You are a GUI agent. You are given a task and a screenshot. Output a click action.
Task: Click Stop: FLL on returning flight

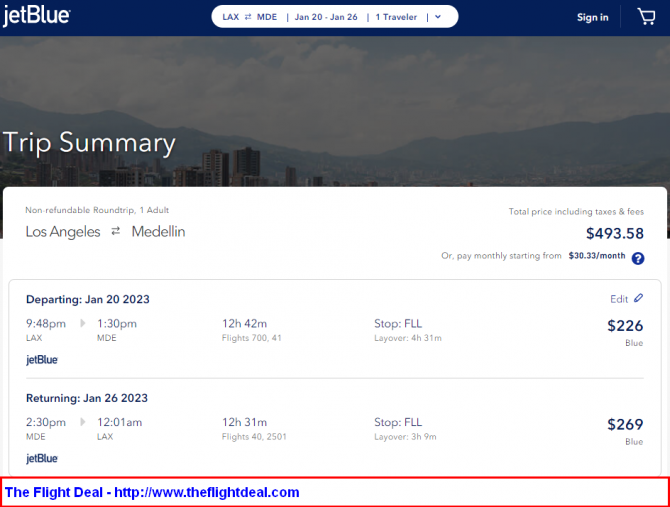398,422
